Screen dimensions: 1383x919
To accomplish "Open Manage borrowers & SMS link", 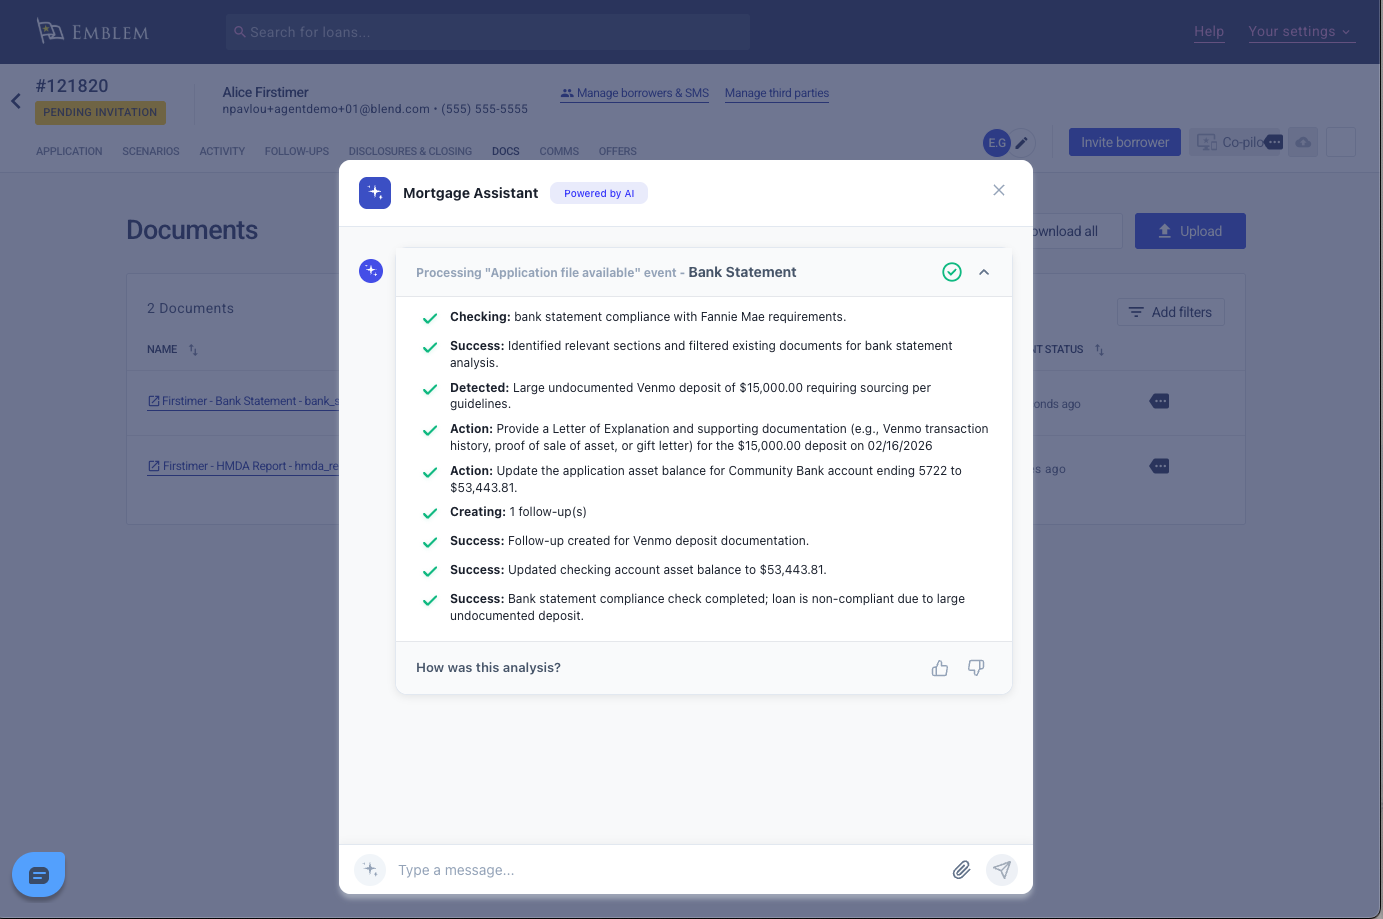I will 635,93.
